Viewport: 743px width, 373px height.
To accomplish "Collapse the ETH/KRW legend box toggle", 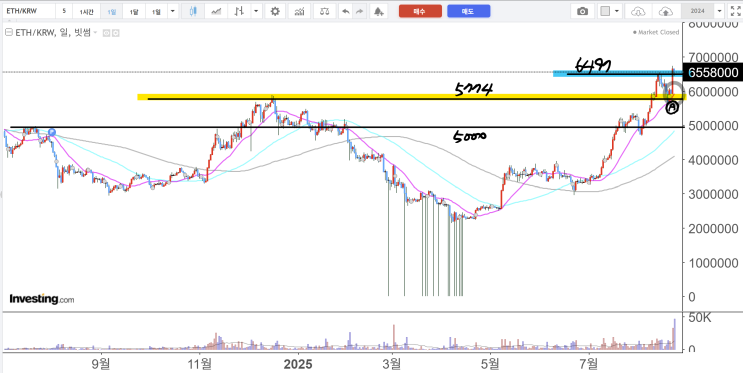I will pos(8,33).
